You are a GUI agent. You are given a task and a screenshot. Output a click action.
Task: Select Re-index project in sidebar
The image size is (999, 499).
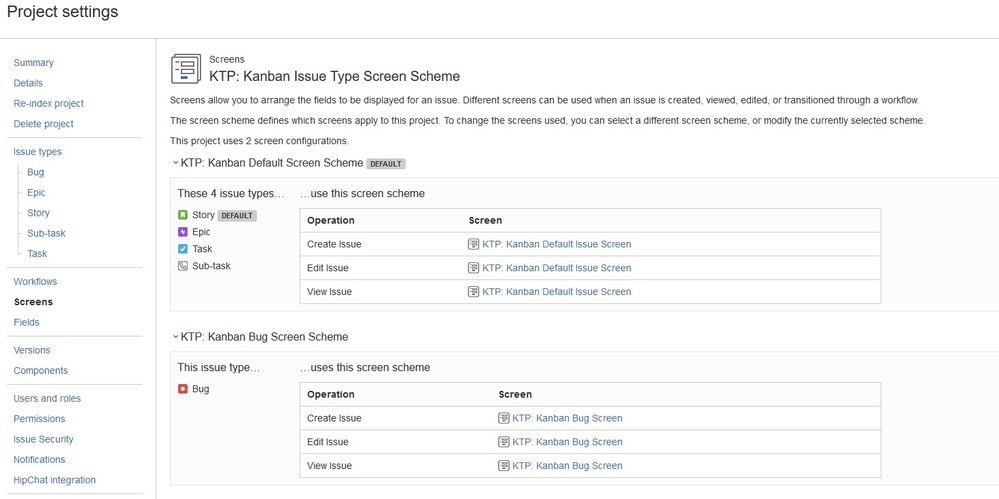tap(48, 103)
